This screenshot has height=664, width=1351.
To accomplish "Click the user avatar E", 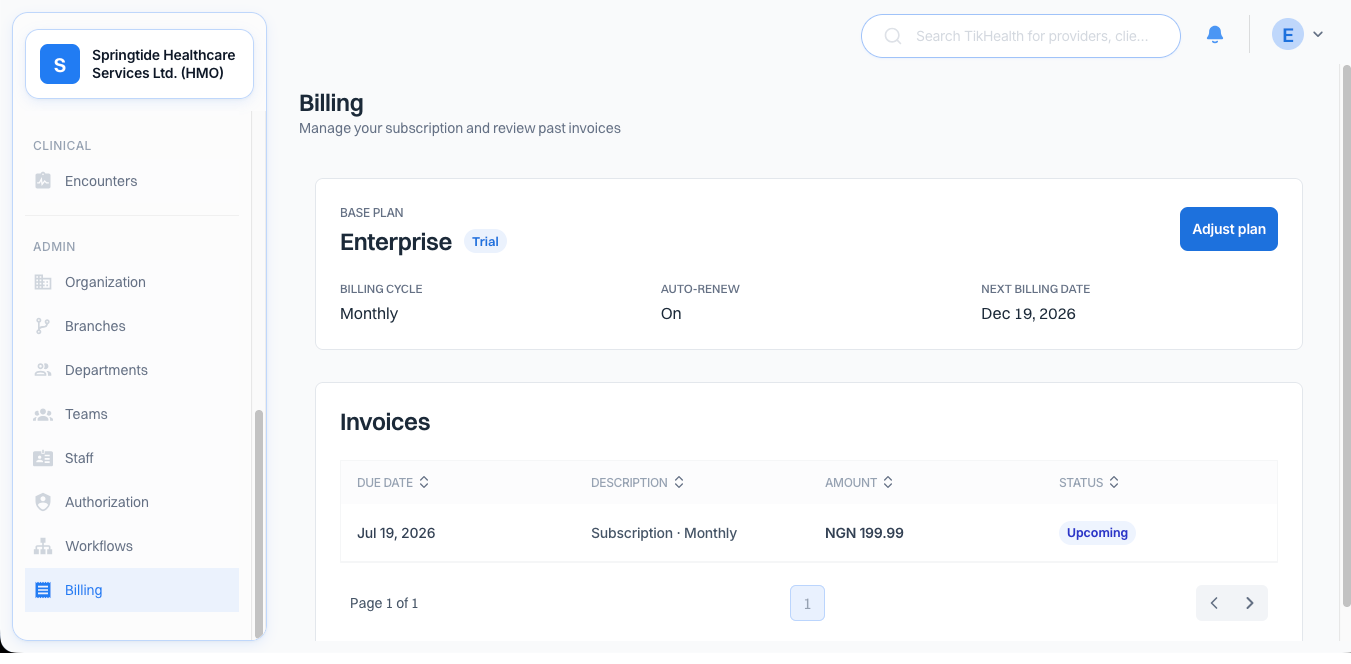I will [x=1288, y=35].
